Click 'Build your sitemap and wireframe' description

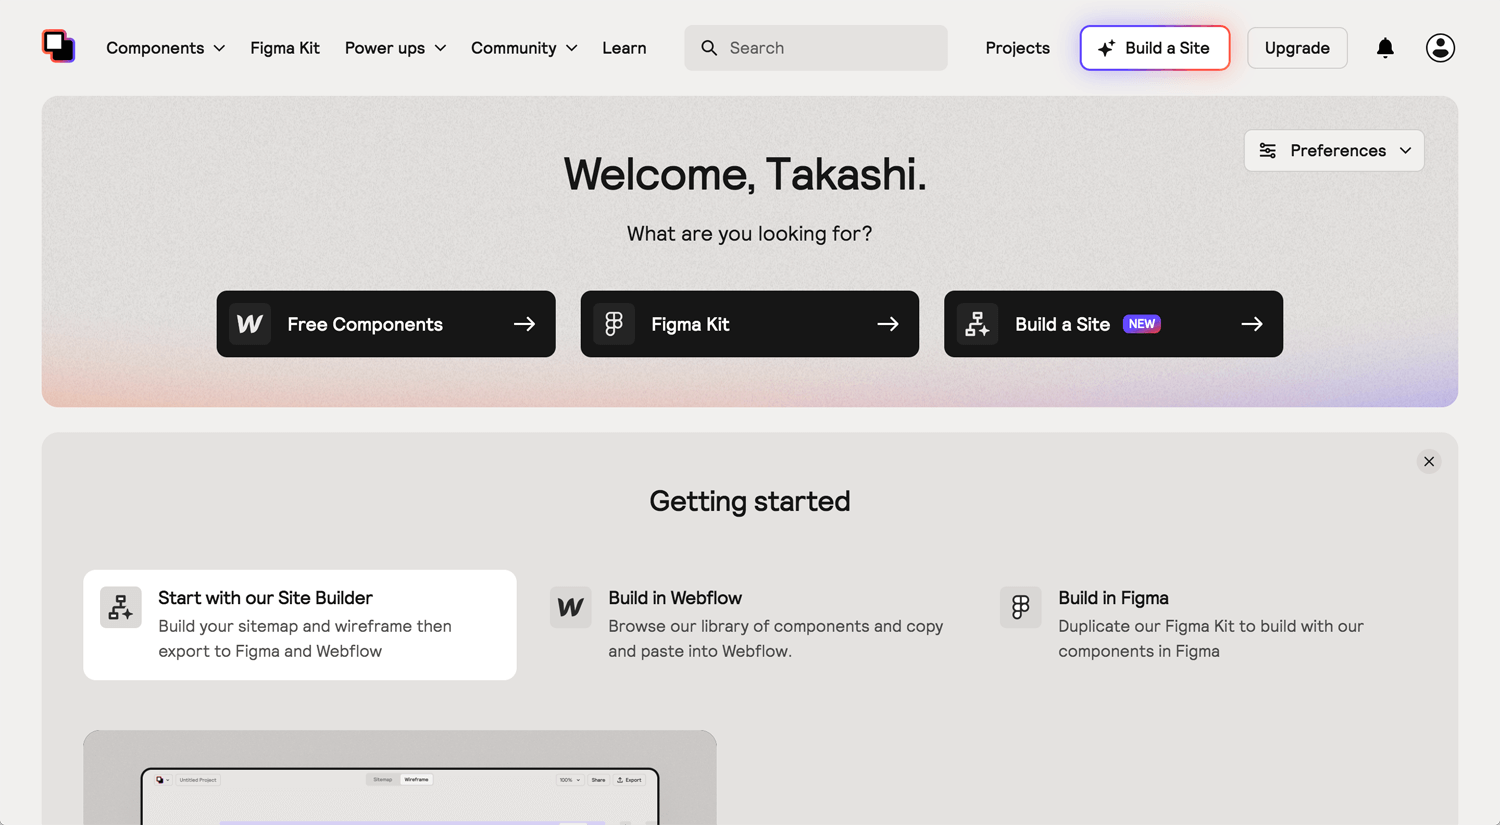coord(305,638)
